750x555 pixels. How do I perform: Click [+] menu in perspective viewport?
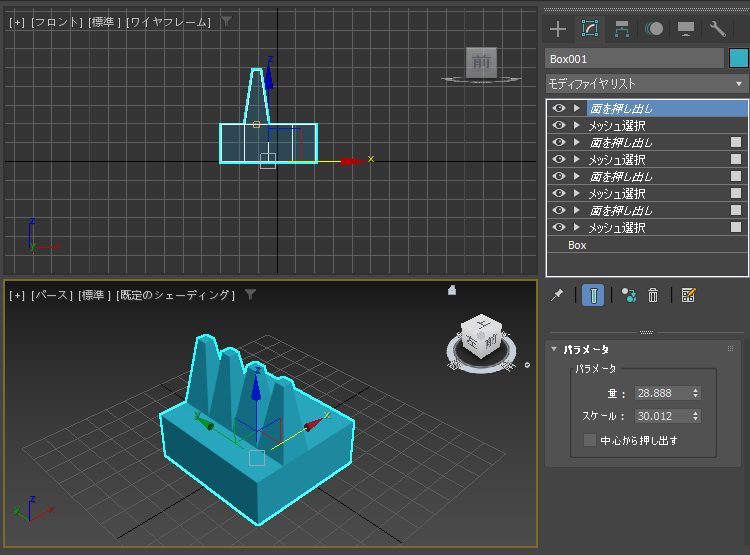pyautogui.click(x=17, y=295)
